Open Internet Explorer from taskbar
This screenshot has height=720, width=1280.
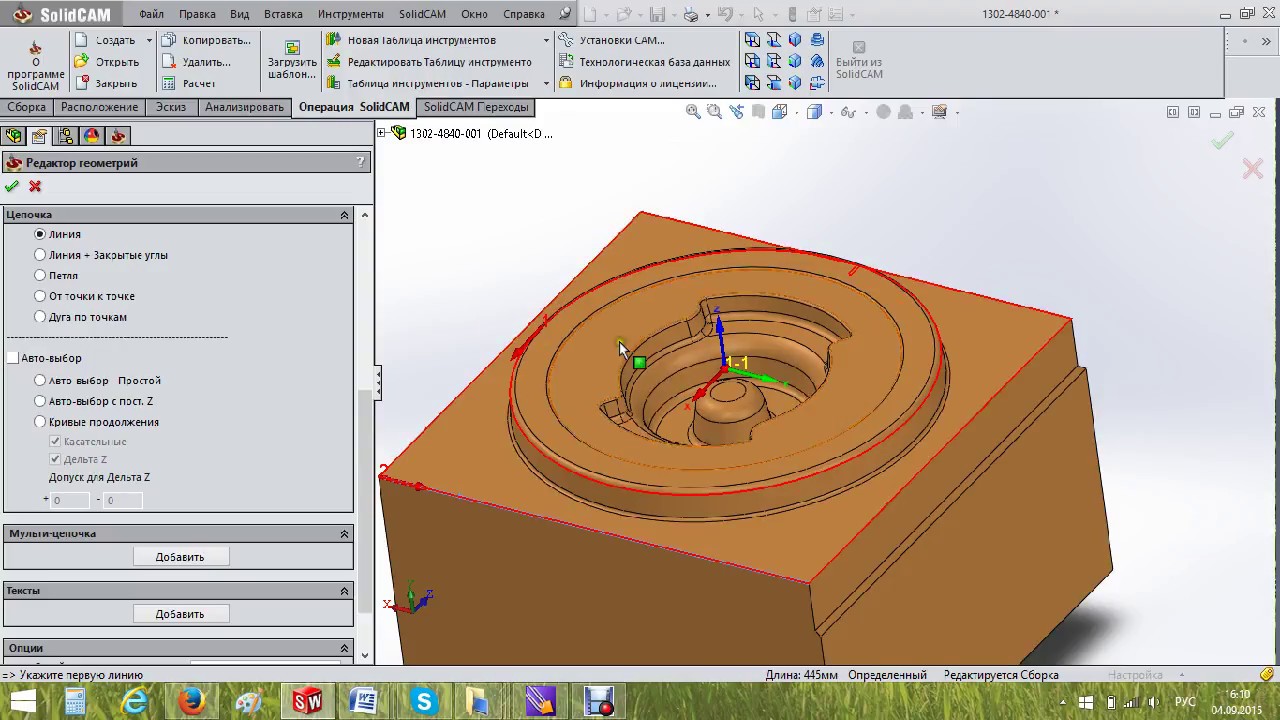(134, 702)
